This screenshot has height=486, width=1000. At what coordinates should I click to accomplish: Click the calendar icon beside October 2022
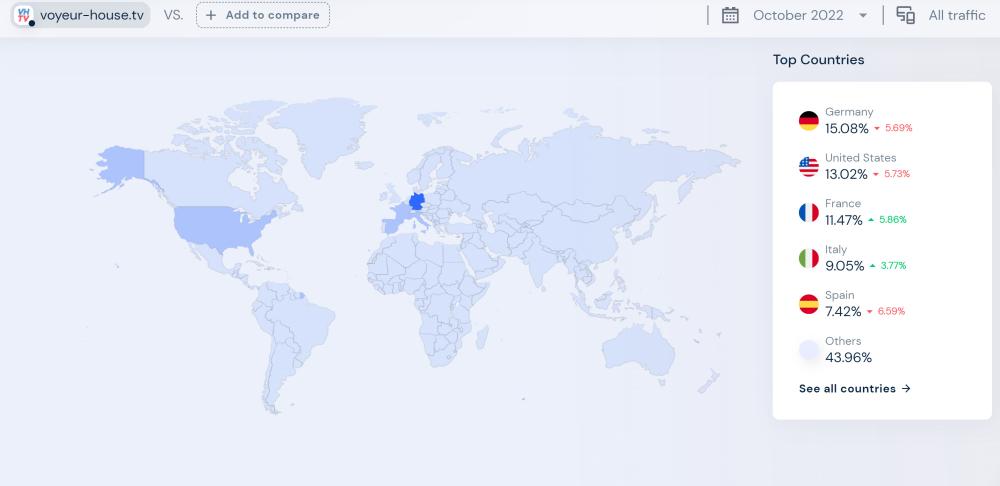point(730,15)
